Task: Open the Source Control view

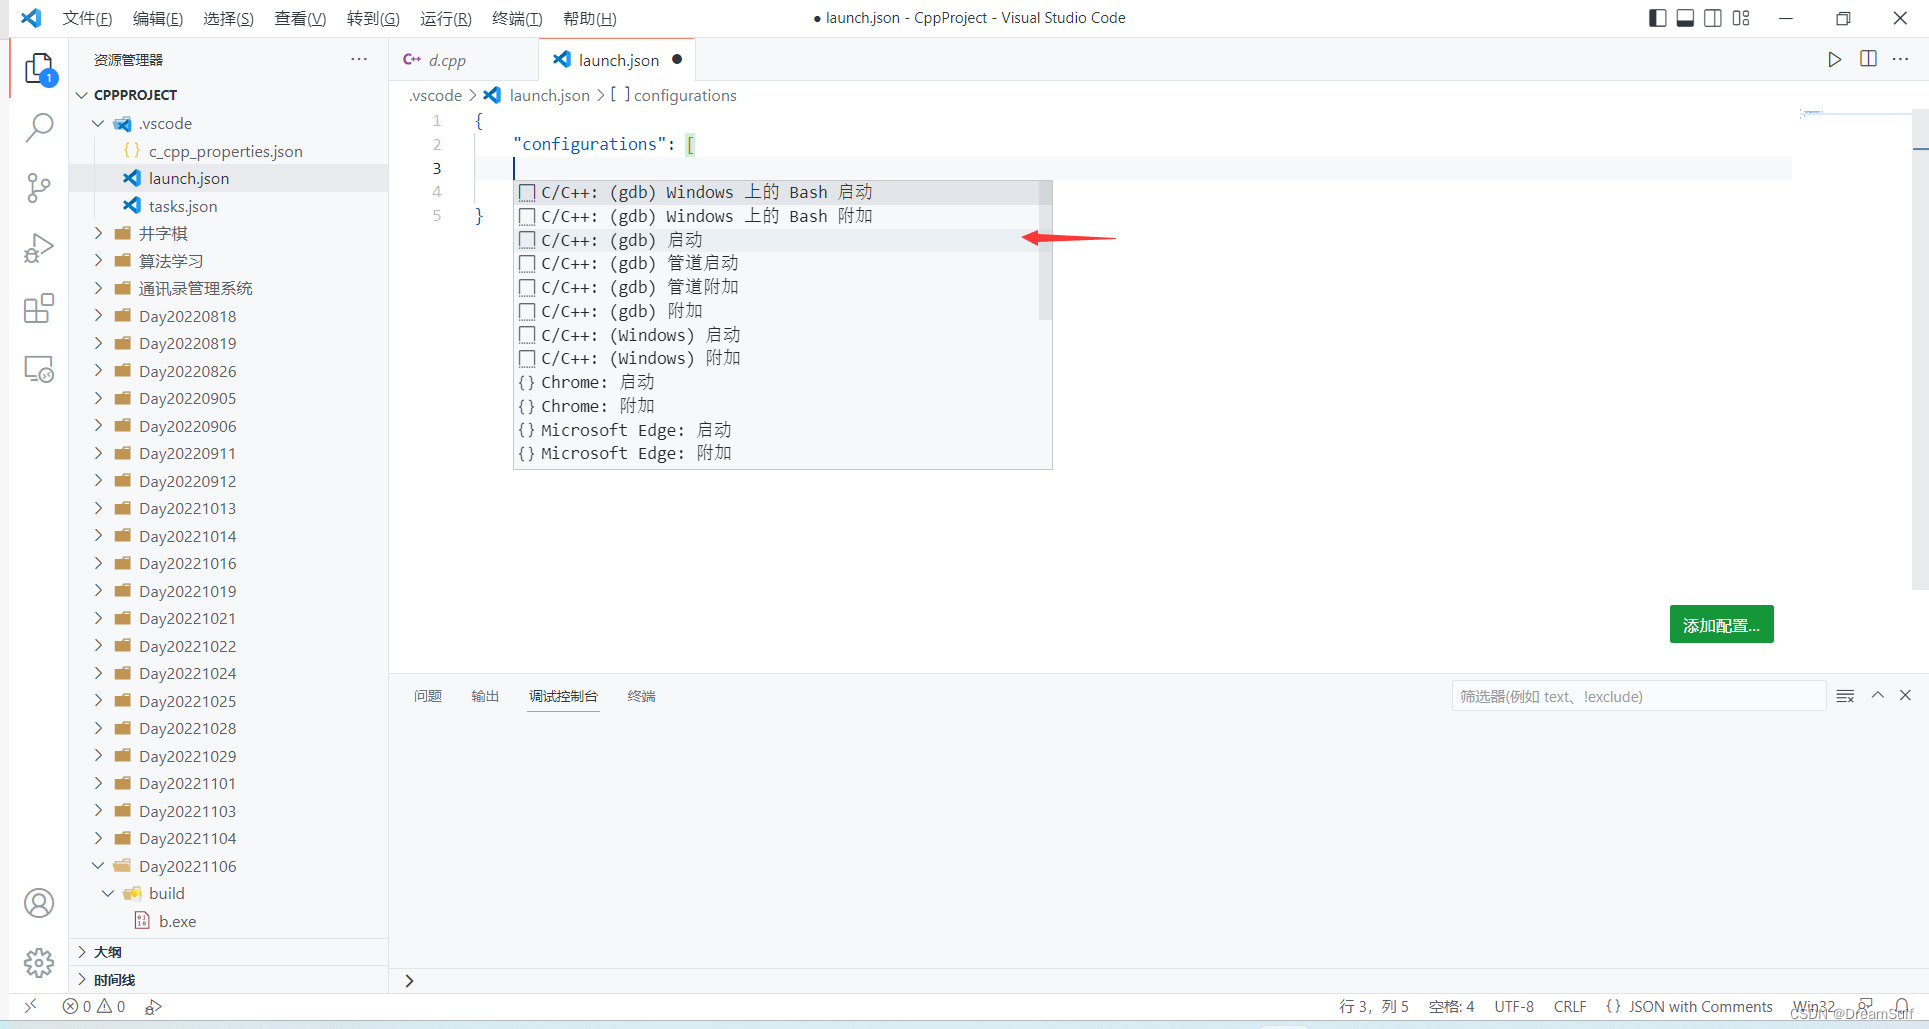Action: pos(39,188)
